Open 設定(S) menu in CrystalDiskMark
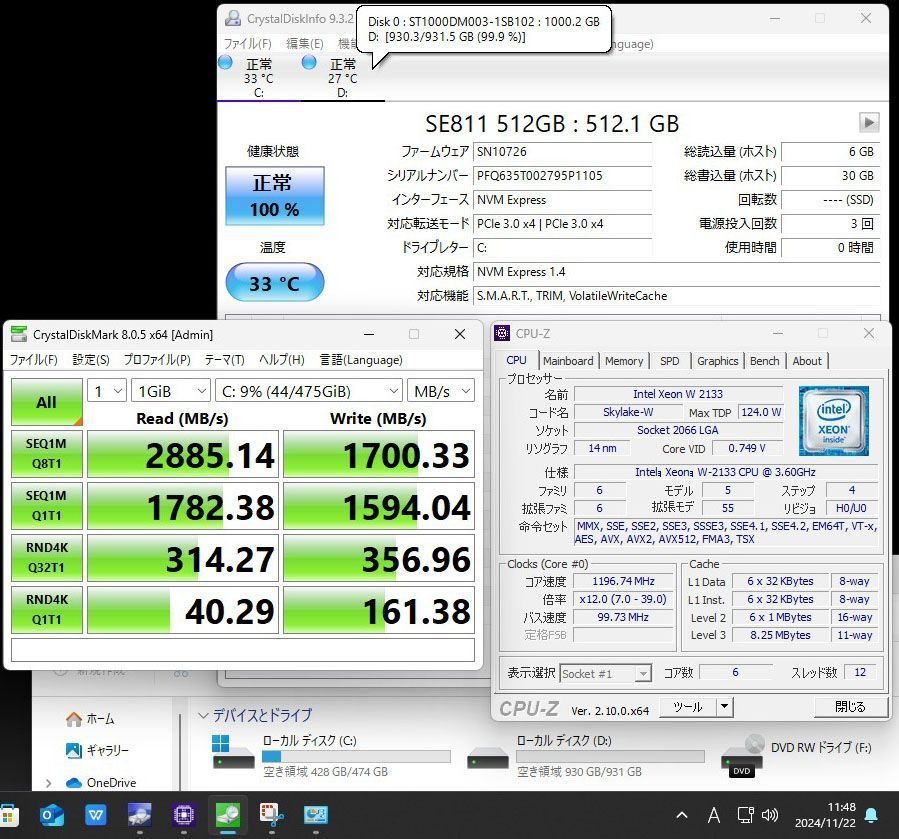This screenshot has height=839, width=899. coord(91,360)
